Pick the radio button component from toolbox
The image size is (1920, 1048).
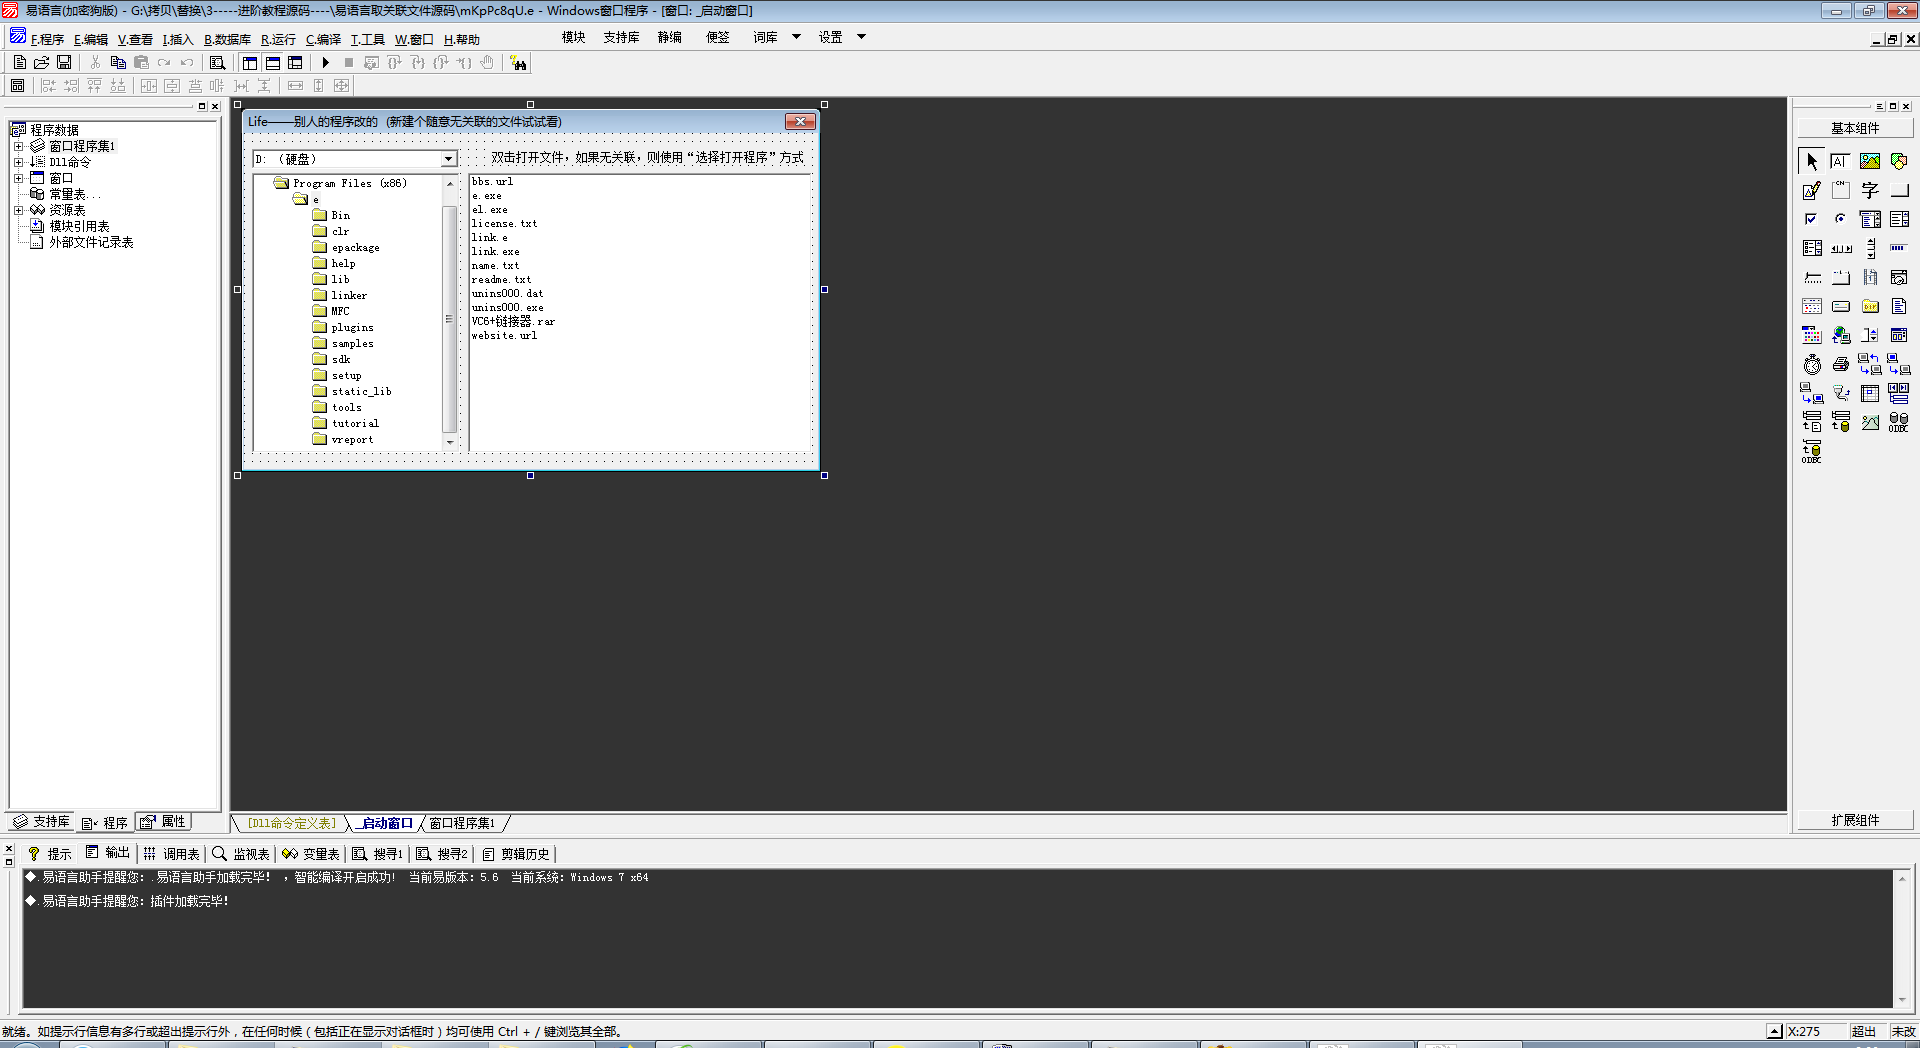[x=1840, y=219]
